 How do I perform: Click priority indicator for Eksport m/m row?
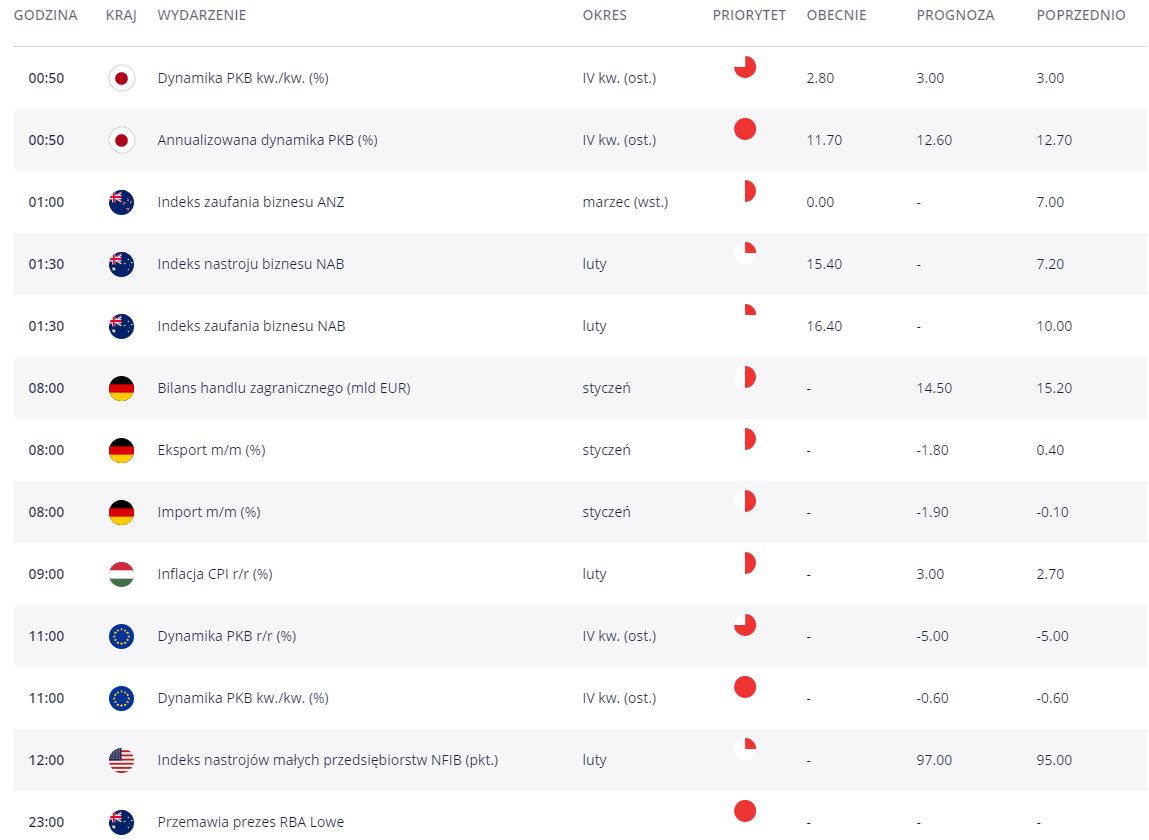[746, 439]
